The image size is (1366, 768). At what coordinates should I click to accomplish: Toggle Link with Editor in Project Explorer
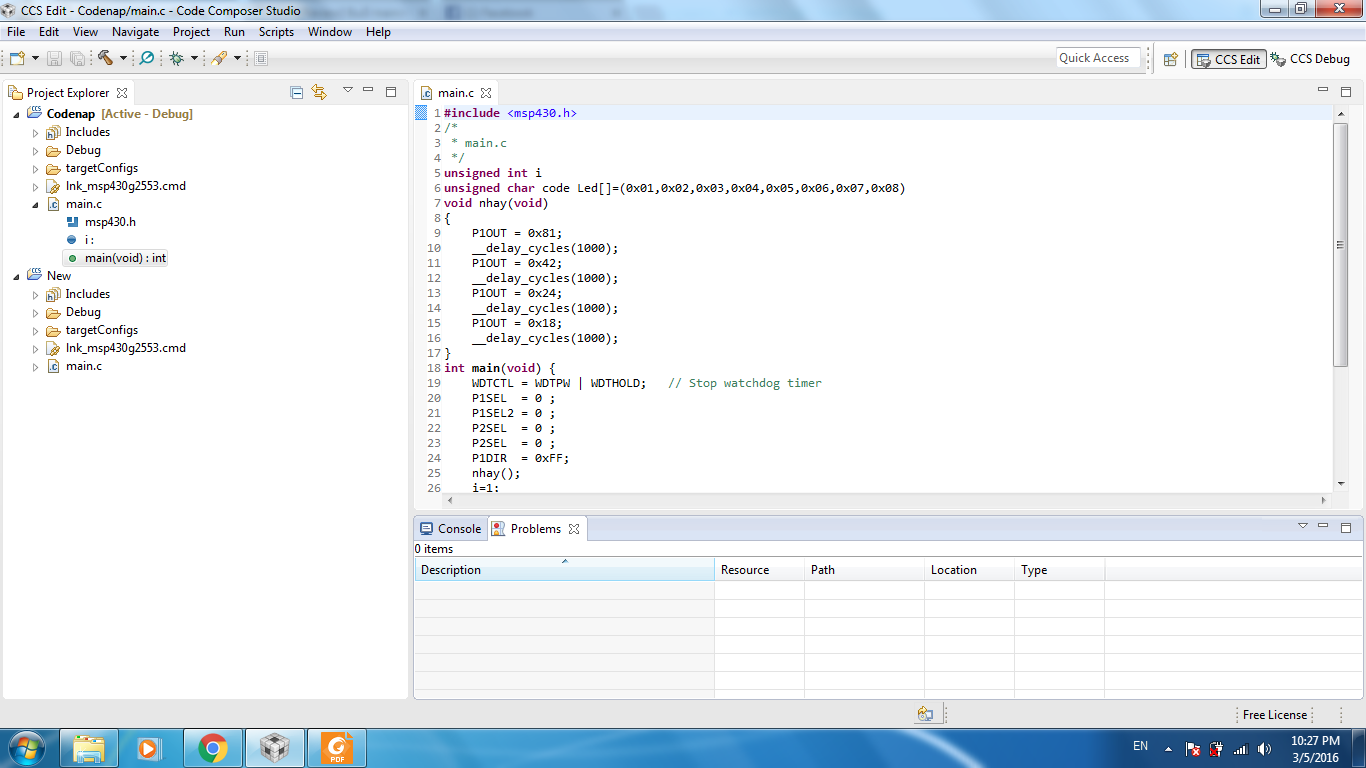pos(319,92)
